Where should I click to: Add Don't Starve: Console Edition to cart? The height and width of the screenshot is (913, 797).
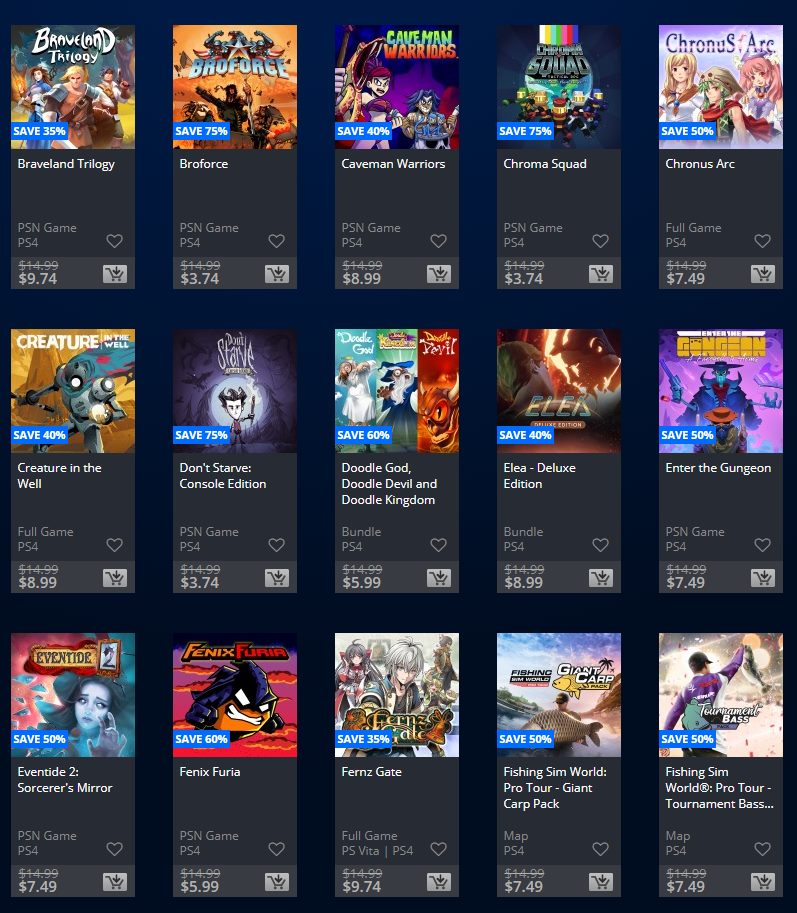coord(277,578)
